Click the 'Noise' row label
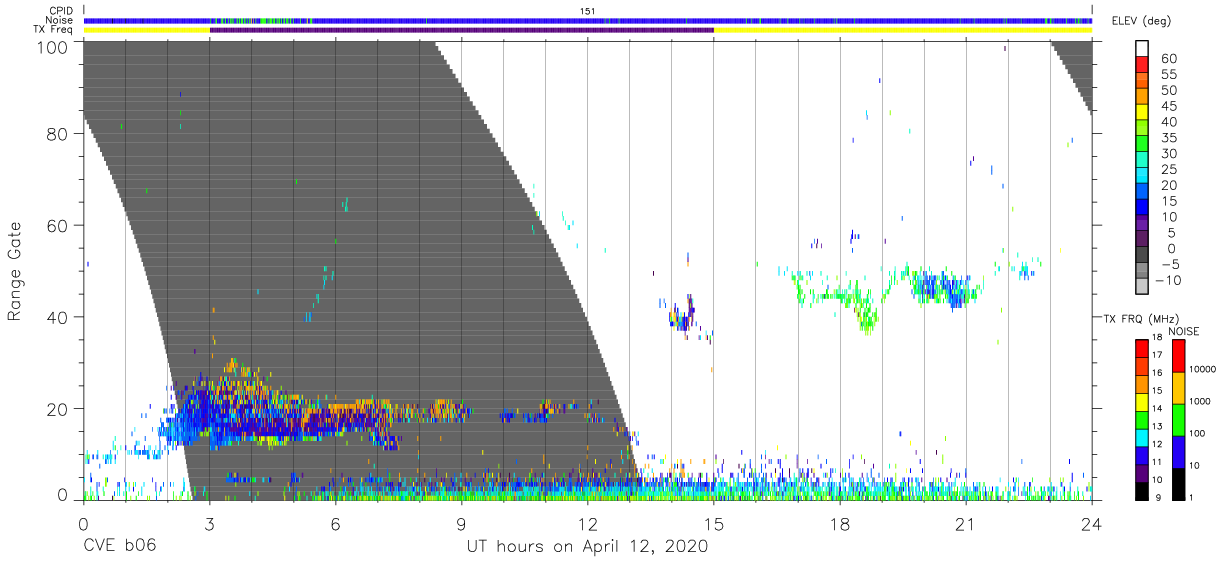 tap(61, 20)
